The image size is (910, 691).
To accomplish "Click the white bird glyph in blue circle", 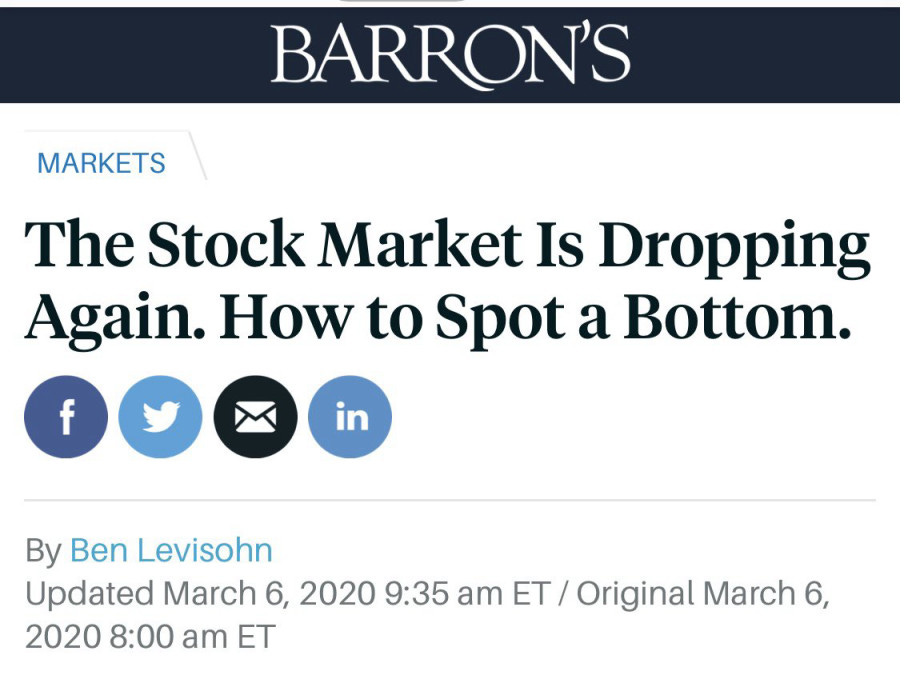I will [x=161, y=417].
